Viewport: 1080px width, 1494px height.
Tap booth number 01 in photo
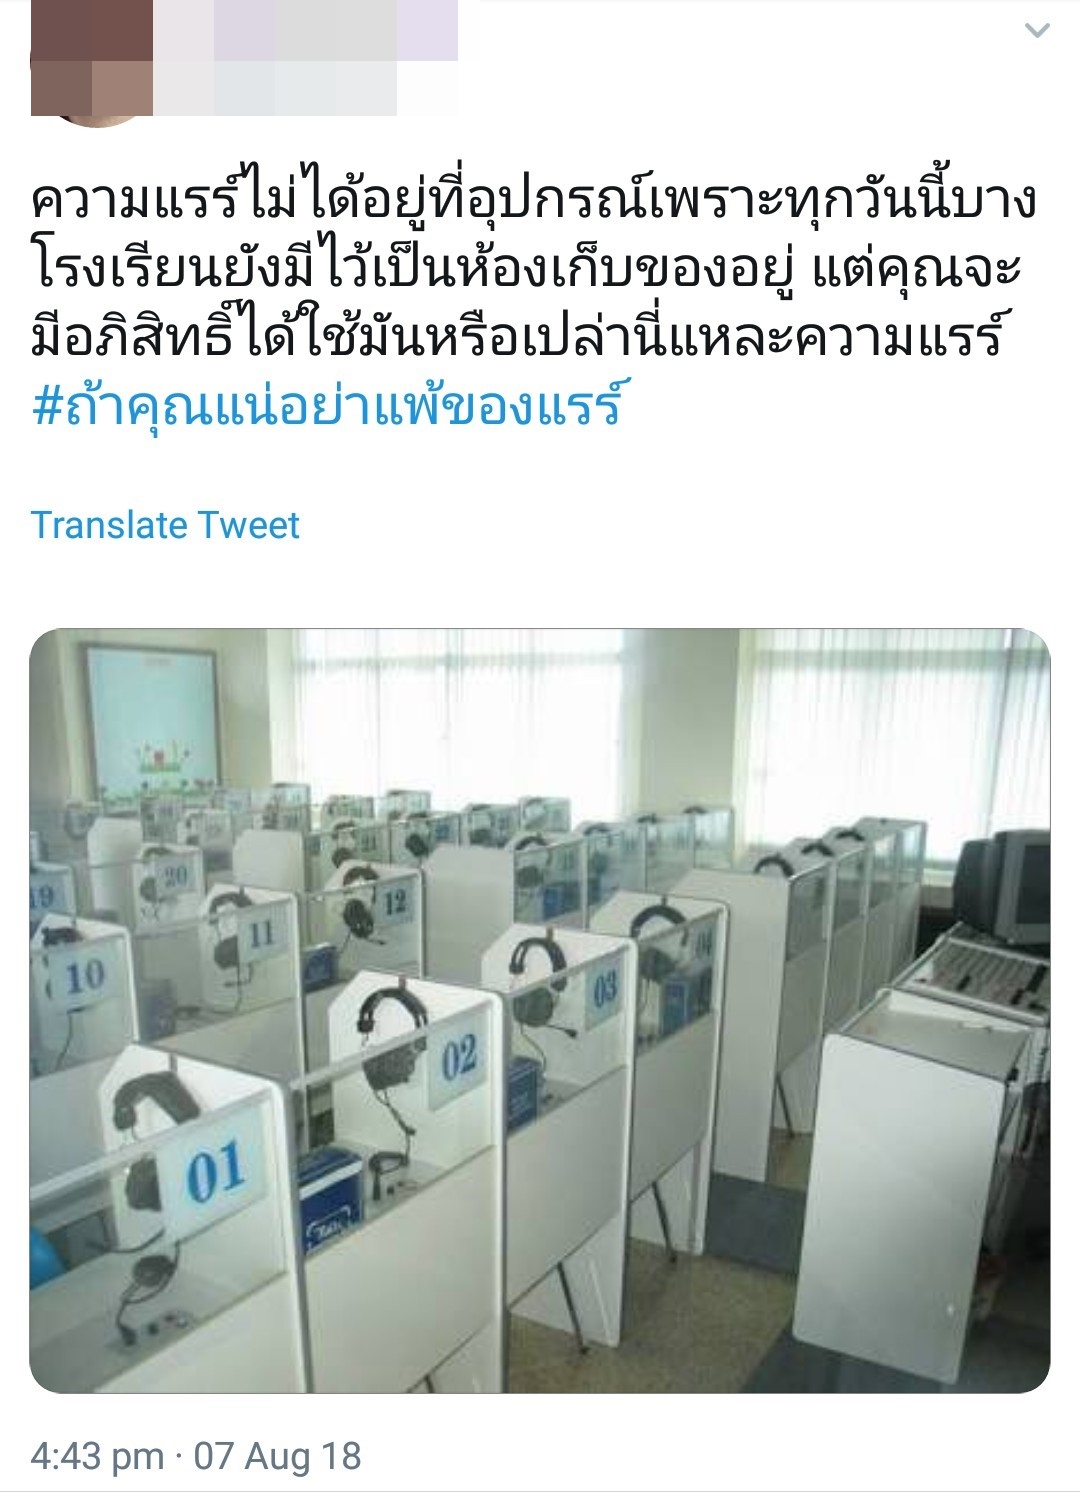click(x=214, y=1172)
